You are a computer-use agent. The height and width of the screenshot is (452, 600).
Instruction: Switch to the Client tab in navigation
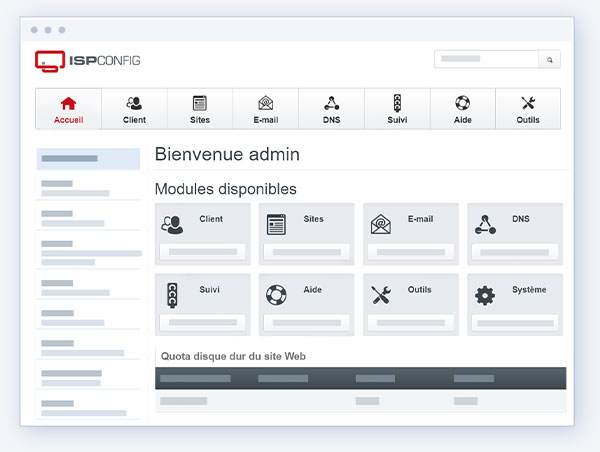pos(134,109)
